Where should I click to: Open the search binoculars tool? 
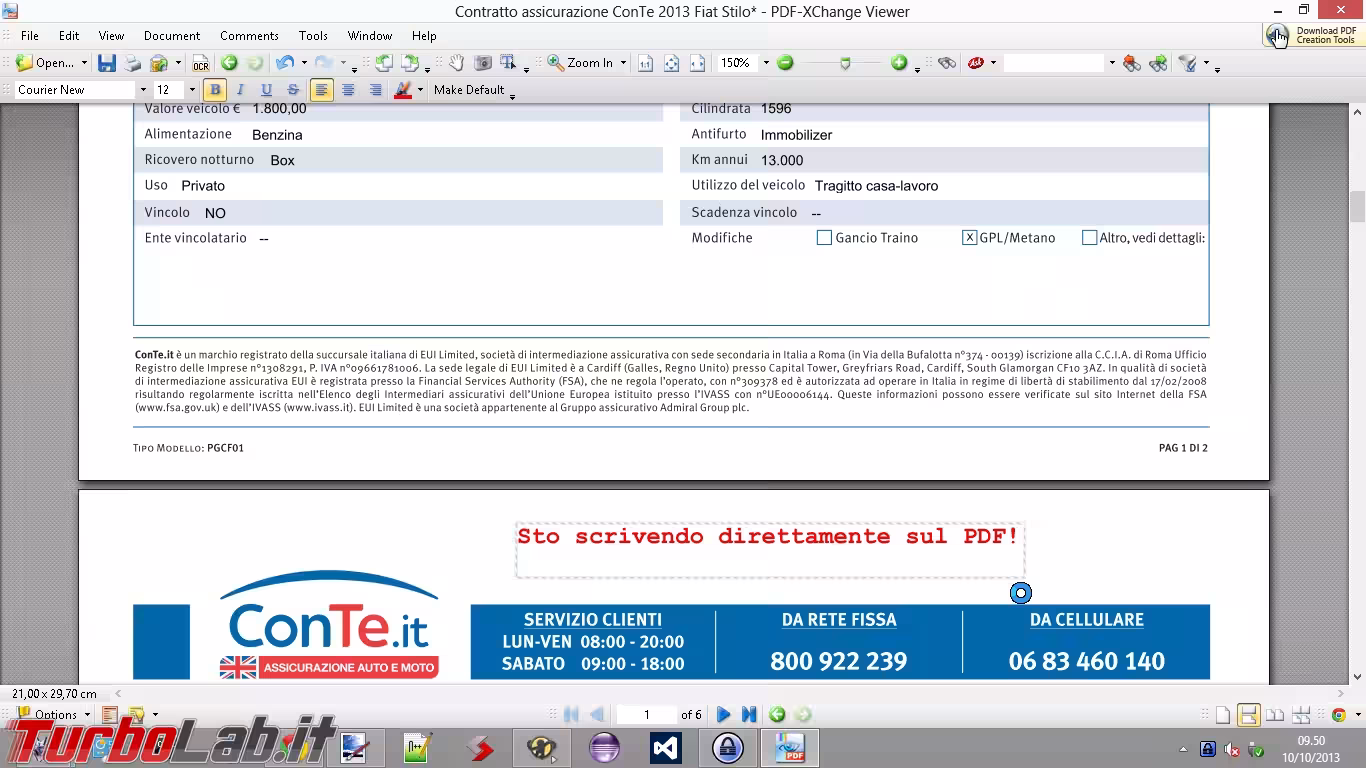pos(948,62)
